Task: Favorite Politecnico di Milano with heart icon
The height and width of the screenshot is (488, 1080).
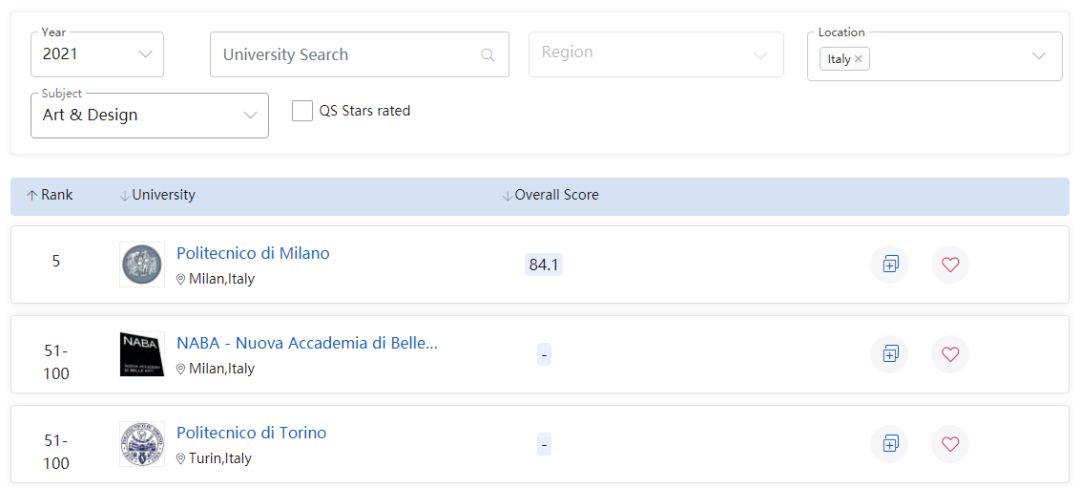Action: coord(950,264)
